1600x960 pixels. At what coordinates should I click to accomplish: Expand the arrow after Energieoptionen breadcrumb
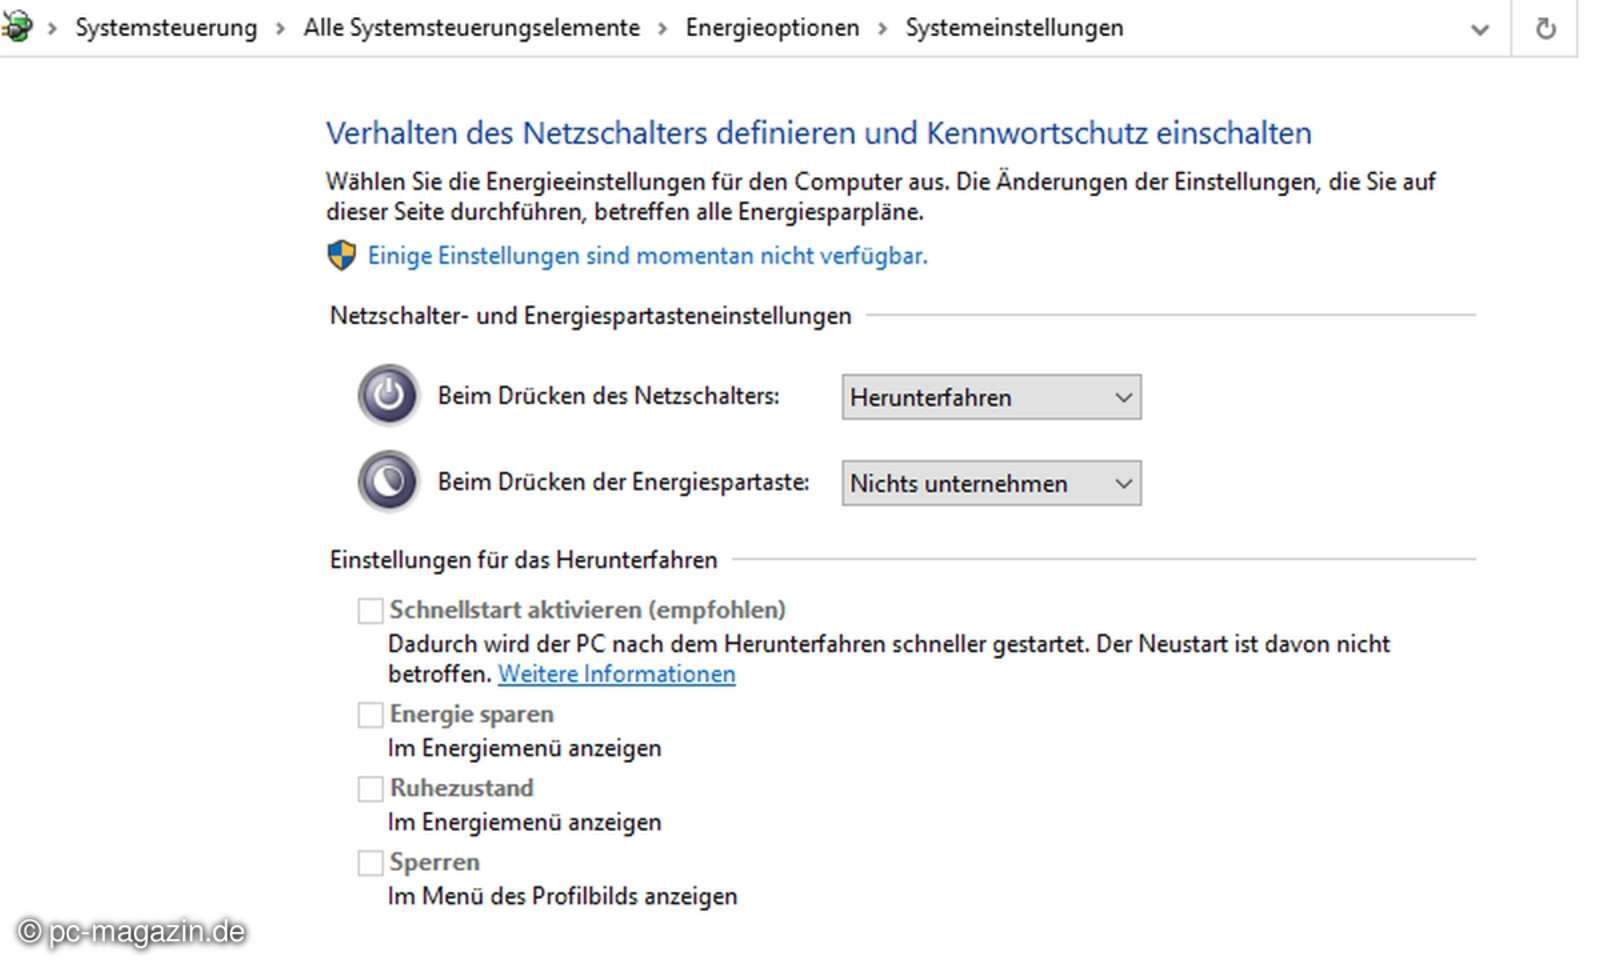(x=882, y=29)
